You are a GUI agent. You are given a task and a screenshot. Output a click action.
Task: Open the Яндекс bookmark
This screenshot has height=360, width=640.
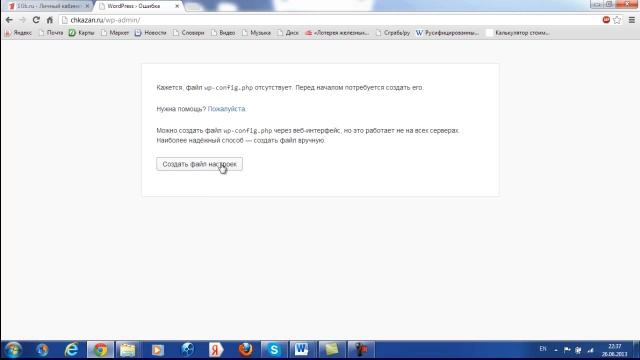(x=18, y=33)
